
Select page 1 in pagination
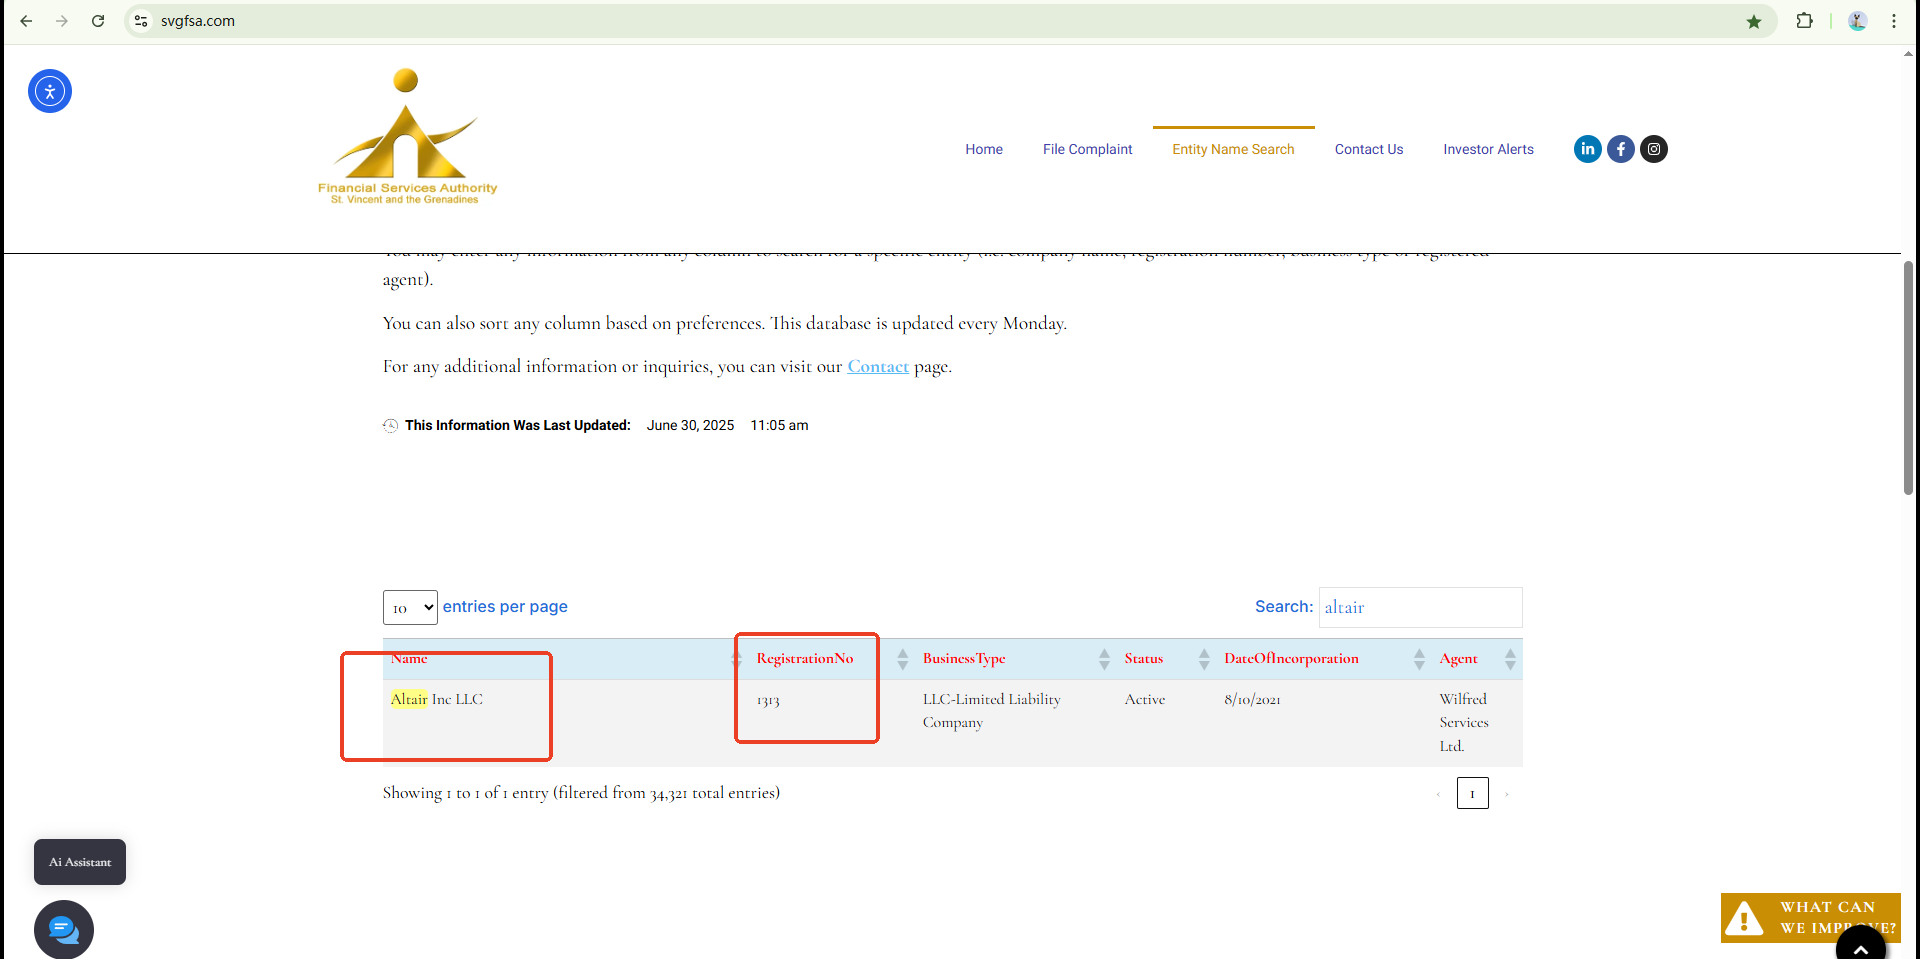tap(1472, 793)
